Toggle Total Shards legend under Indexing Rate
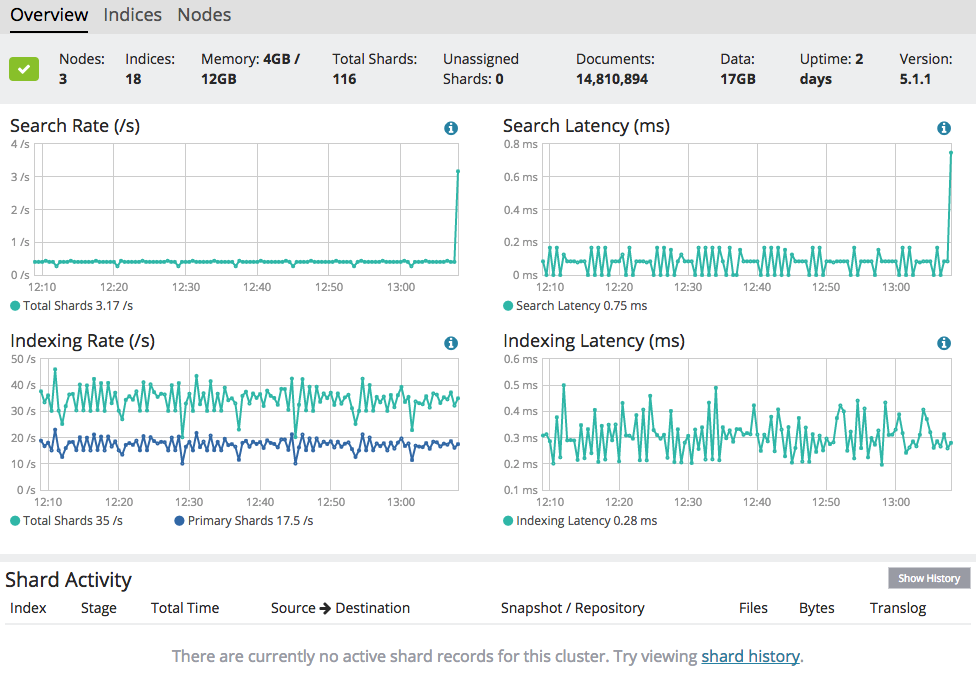Screen dimensions: 976x685 [66, 521]
